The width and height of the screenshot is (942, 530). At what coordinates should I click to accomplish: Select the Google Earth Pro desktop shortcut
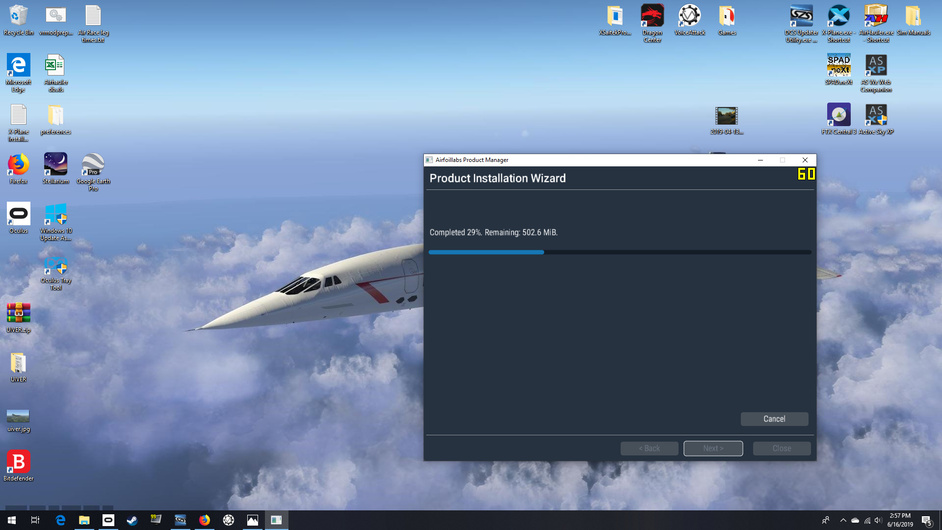click(x=93, y=172)
